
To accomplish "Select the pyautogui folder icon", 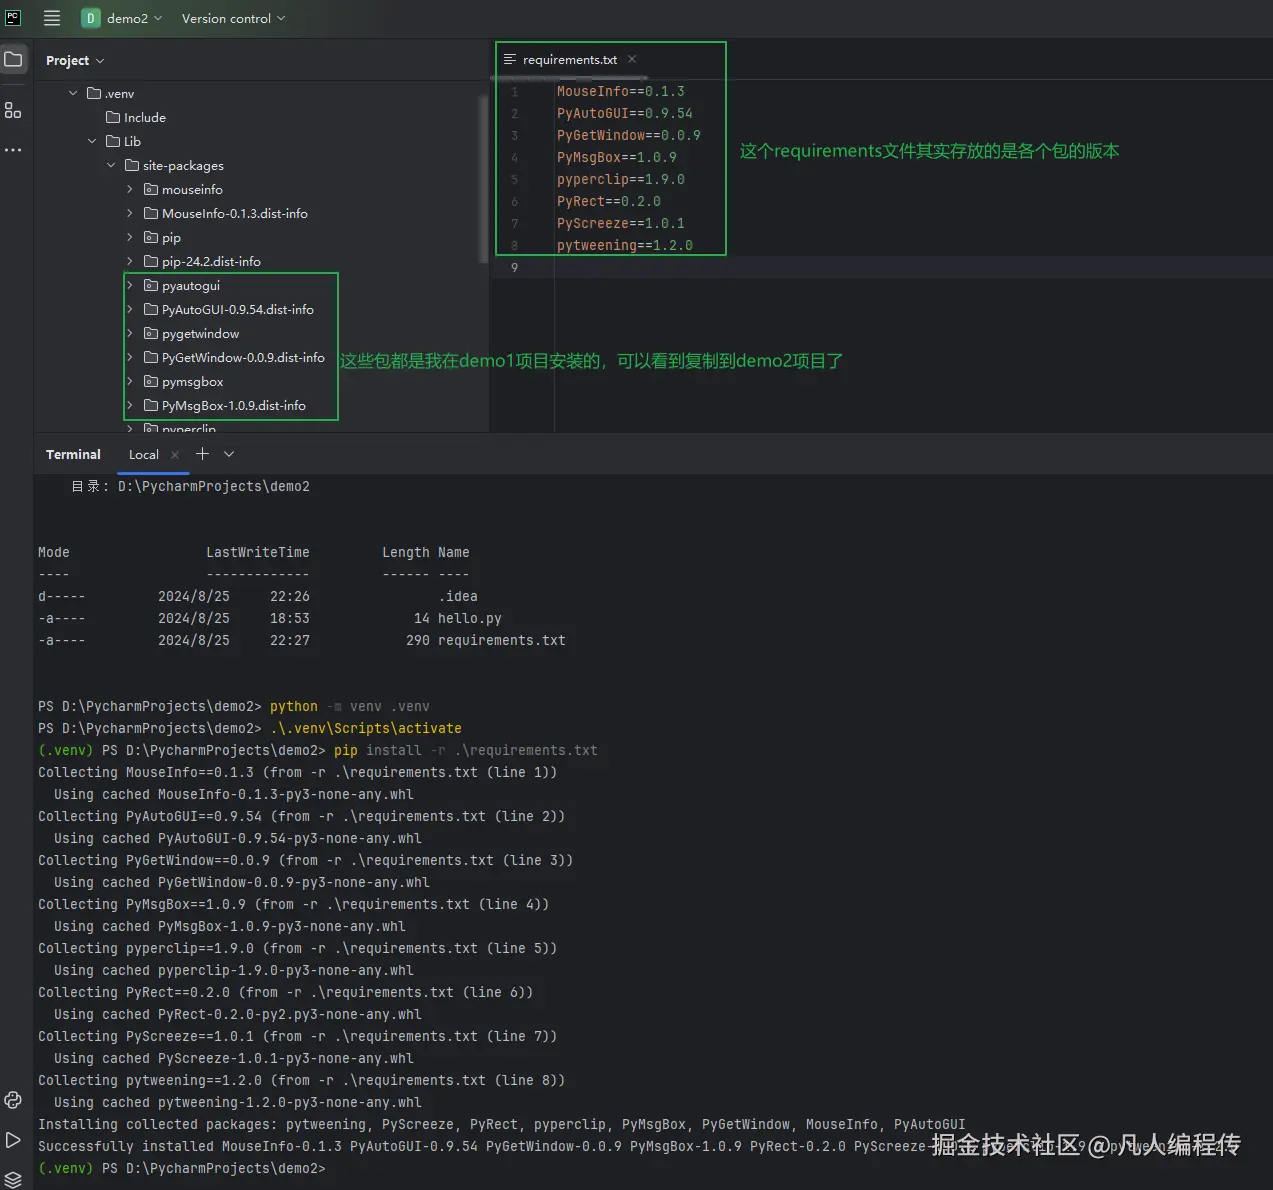I will coord(151,285).
